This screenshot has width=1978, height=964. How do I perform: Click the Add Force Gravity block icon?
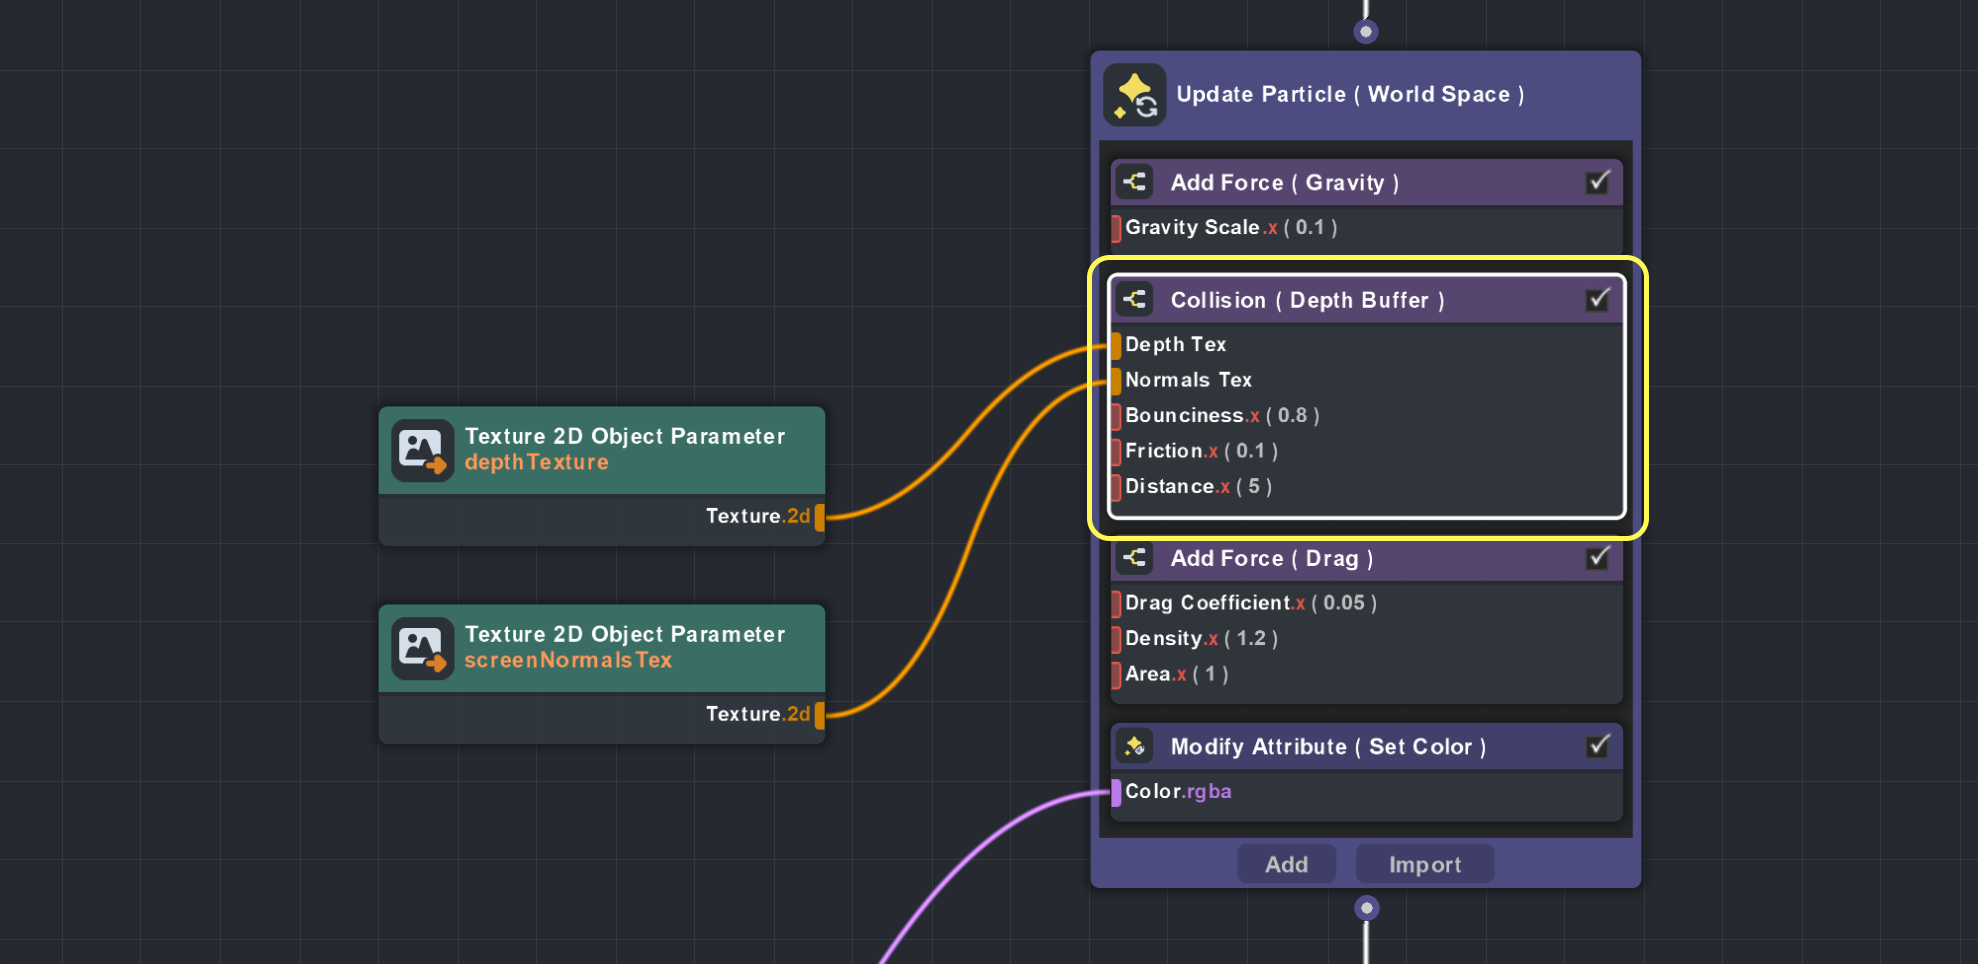tap(1135, 182)
